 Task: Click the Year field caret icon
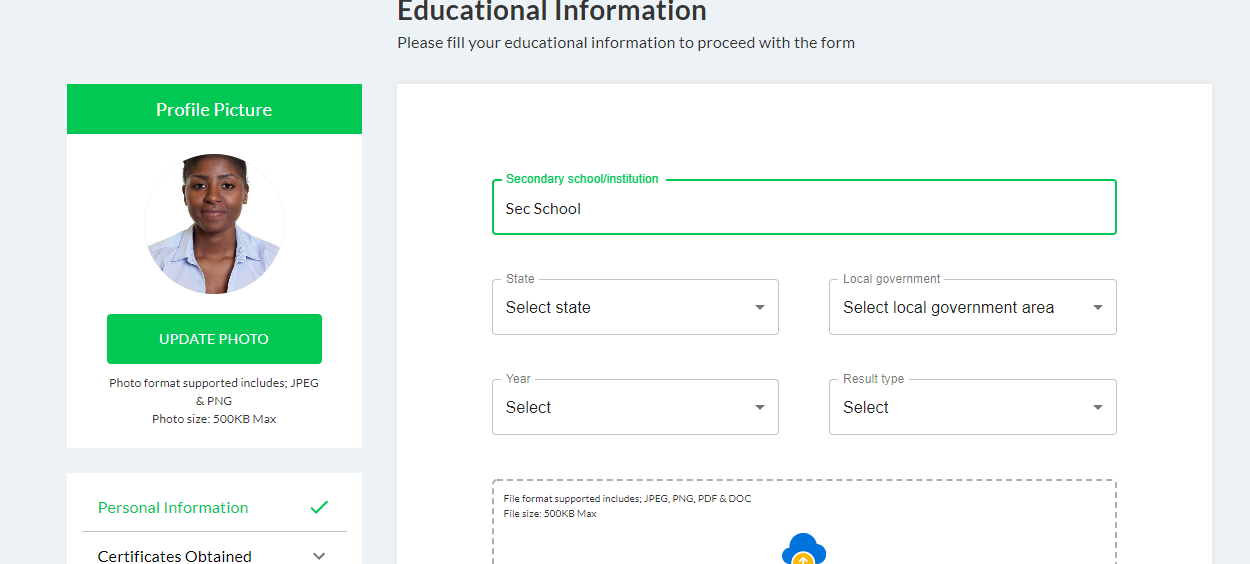[759, 407]
